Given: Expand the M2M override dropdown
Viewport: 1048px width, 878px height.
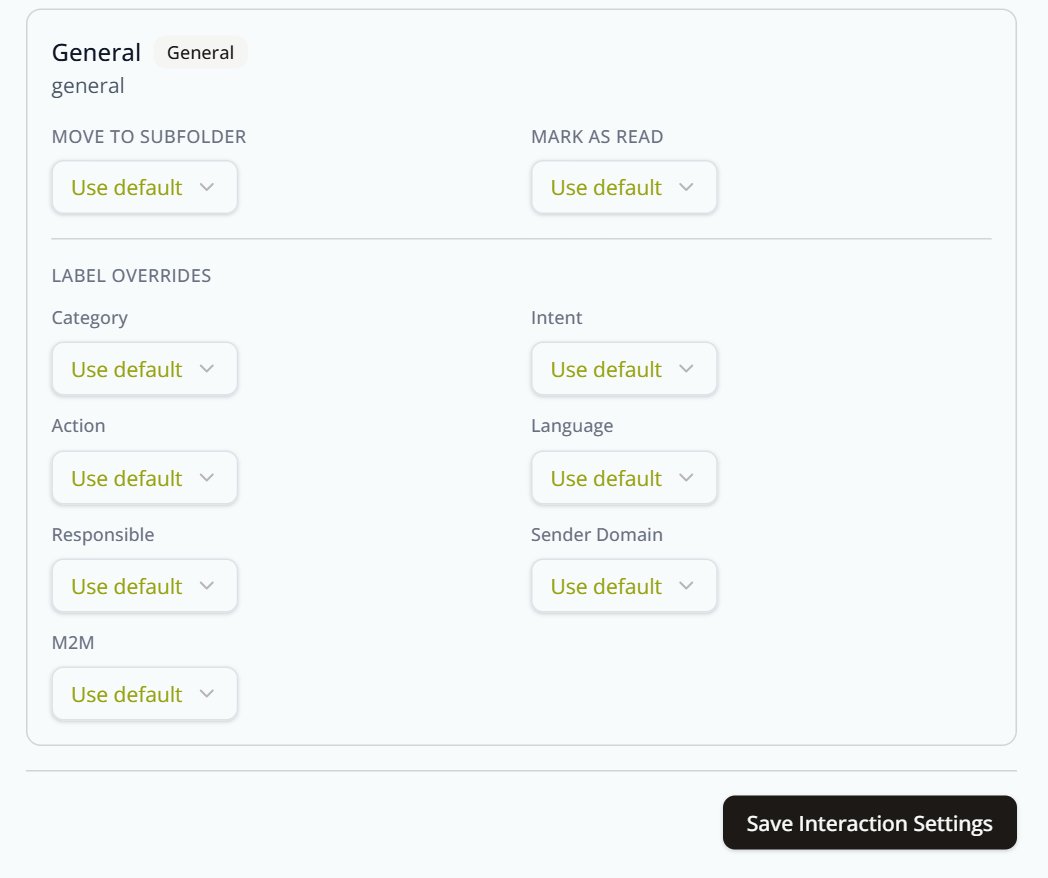Looking at the screenshot, I should pos(144,694).
